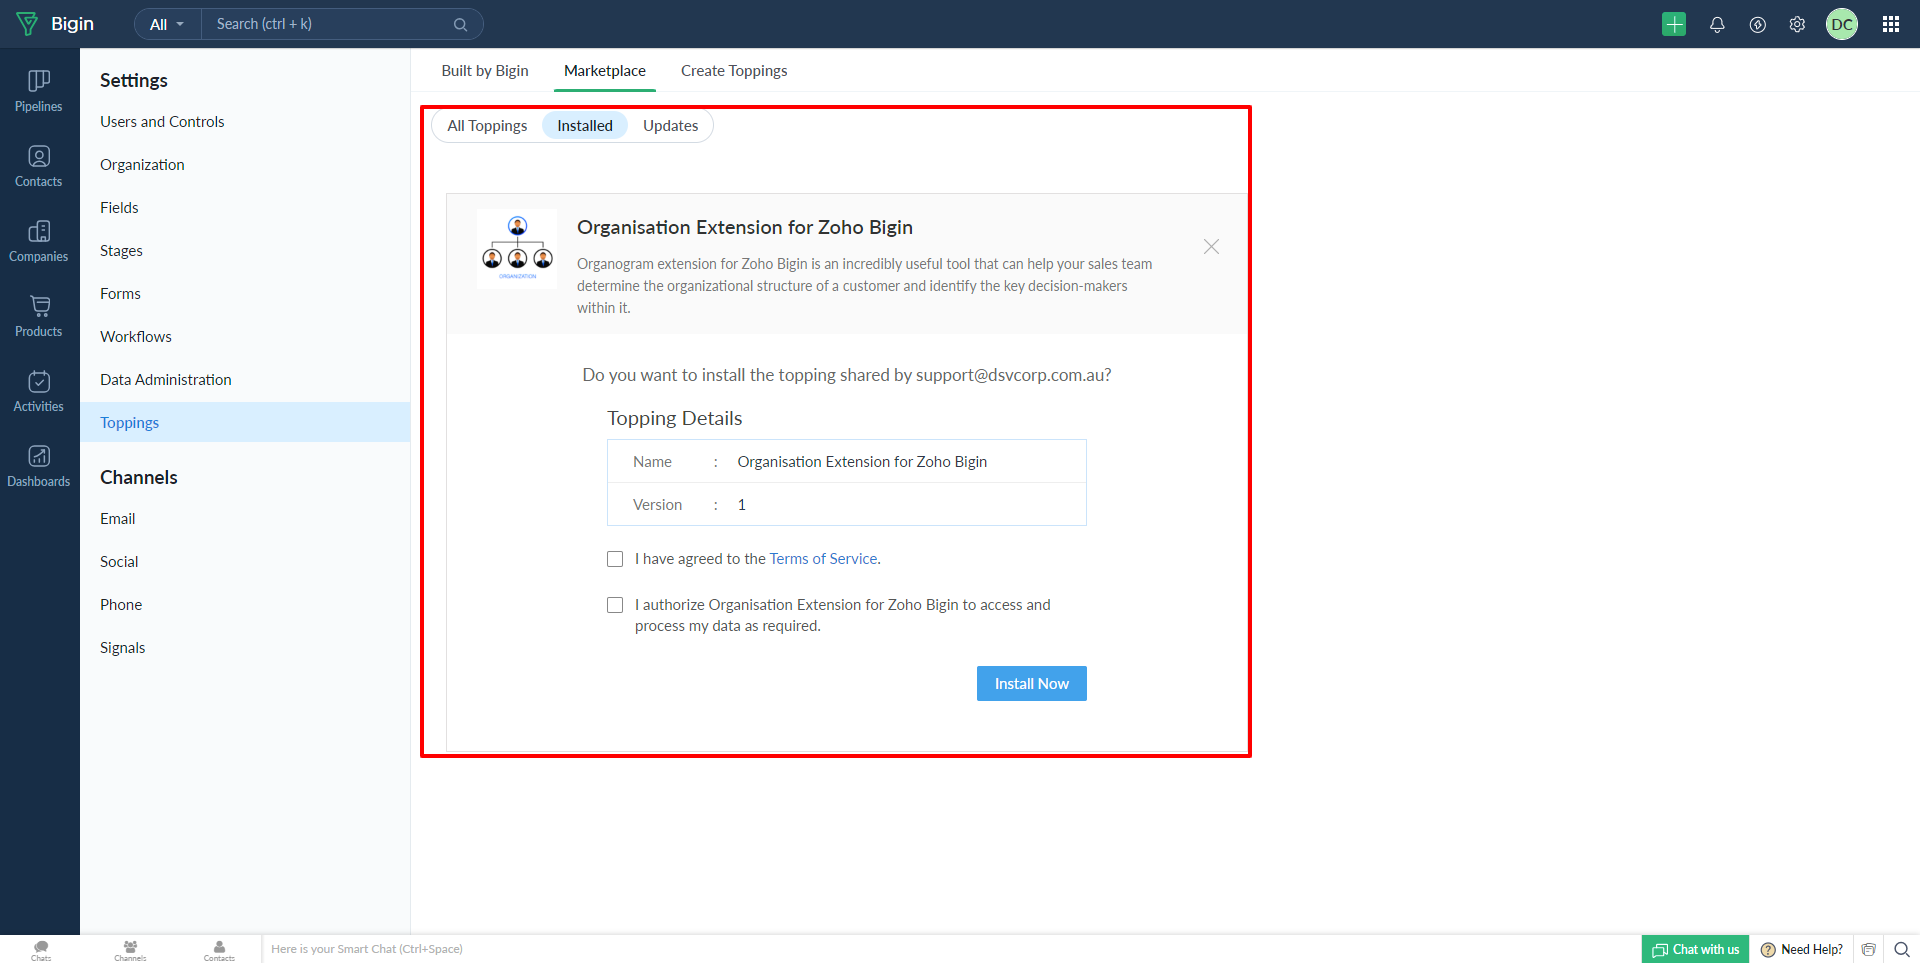Select Toppings in settings menu
This screenshot has height=963, width=1920.
pyautogui.click(x=245, y=422)
